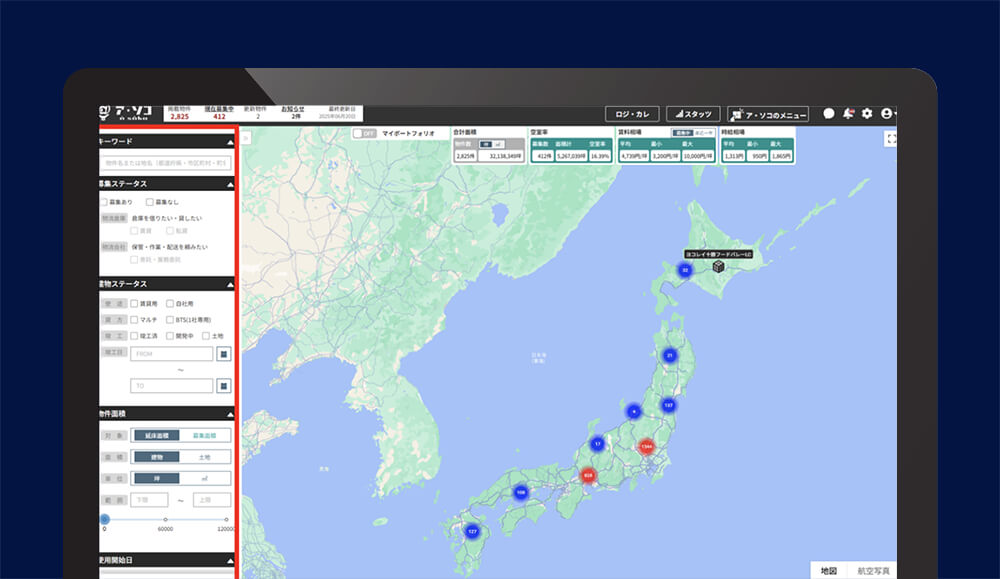The image size is (1000, 579).
Task: Collapse the 物件面積 section arrow
Action: coord(229,414)
